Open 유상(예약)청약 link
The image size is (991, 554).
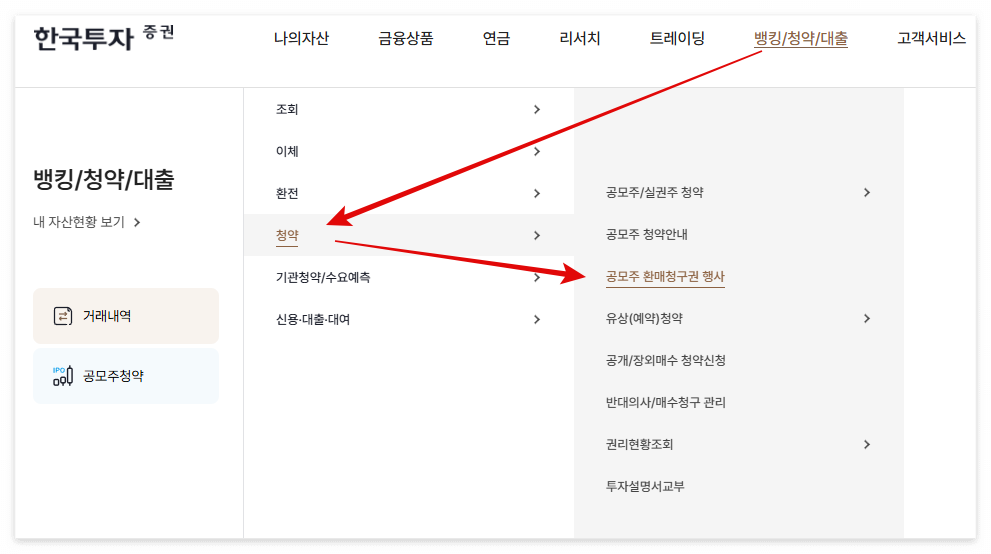(x=644, y=318)
